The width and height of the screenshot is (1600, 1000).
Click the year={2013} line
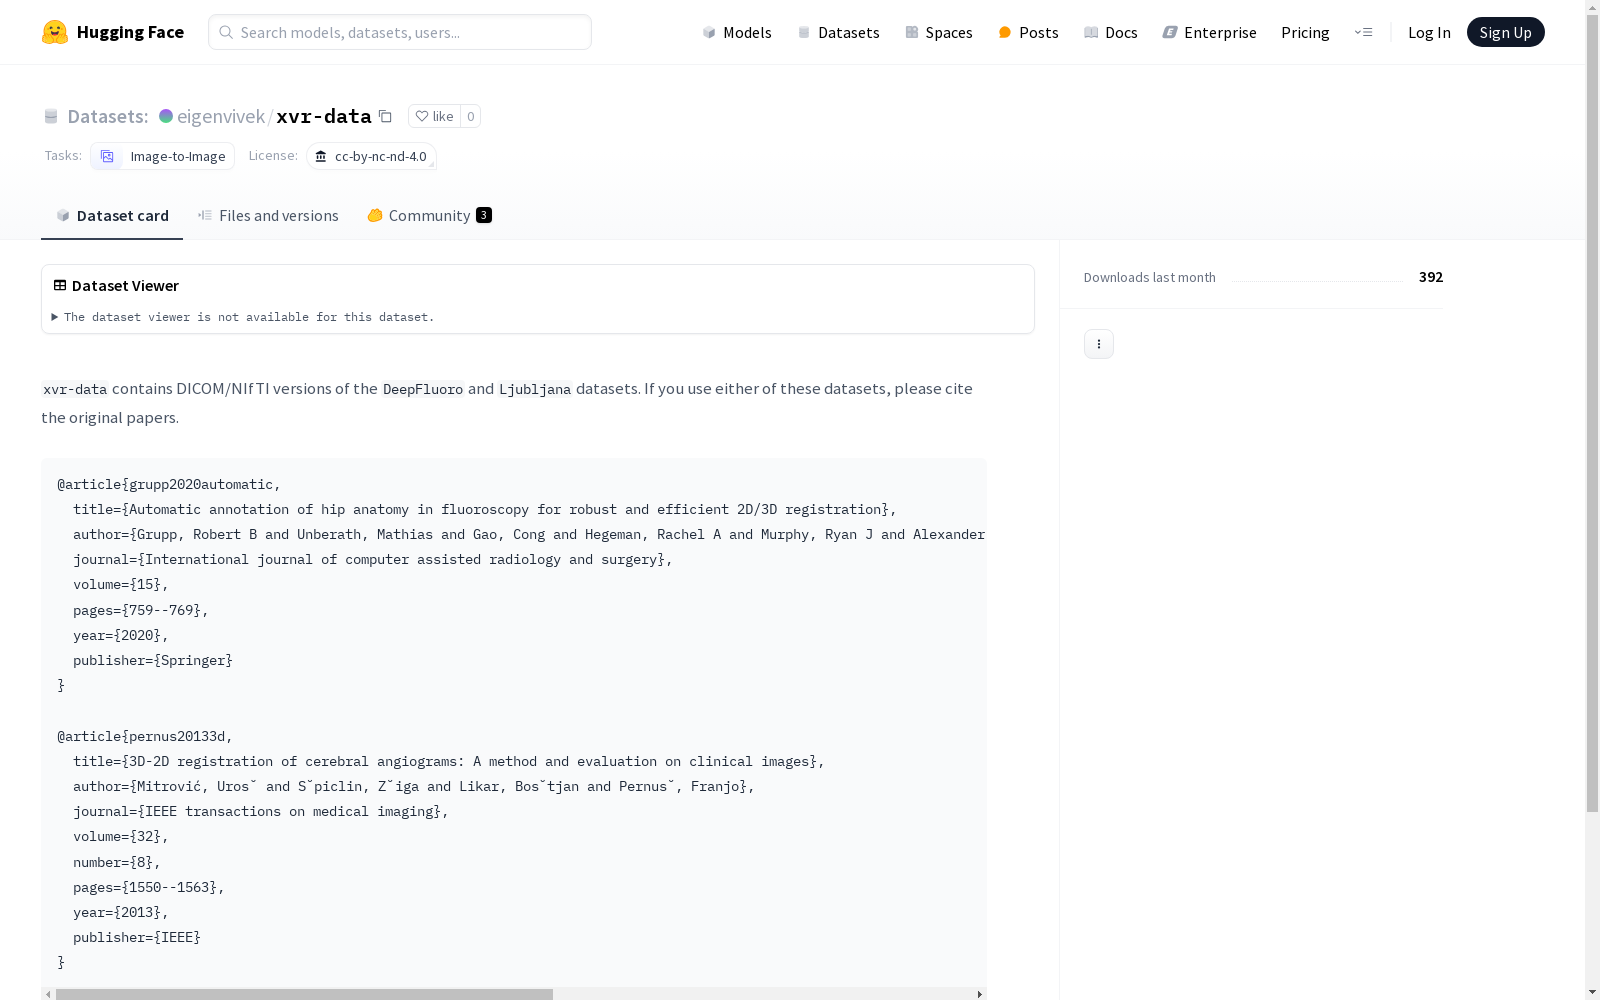coord(121,912)
